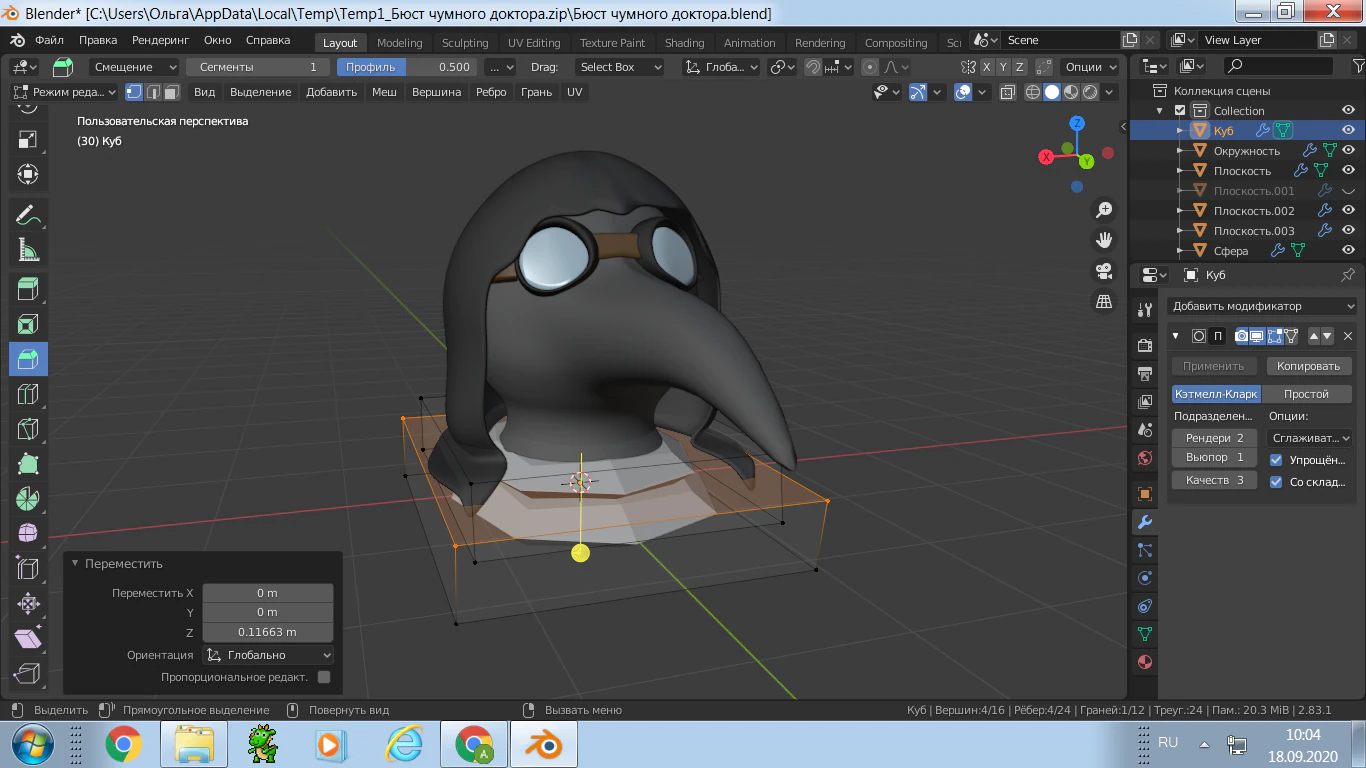
Task: Uncheck the Со склад... checkbox
Action: [1276, 482]
